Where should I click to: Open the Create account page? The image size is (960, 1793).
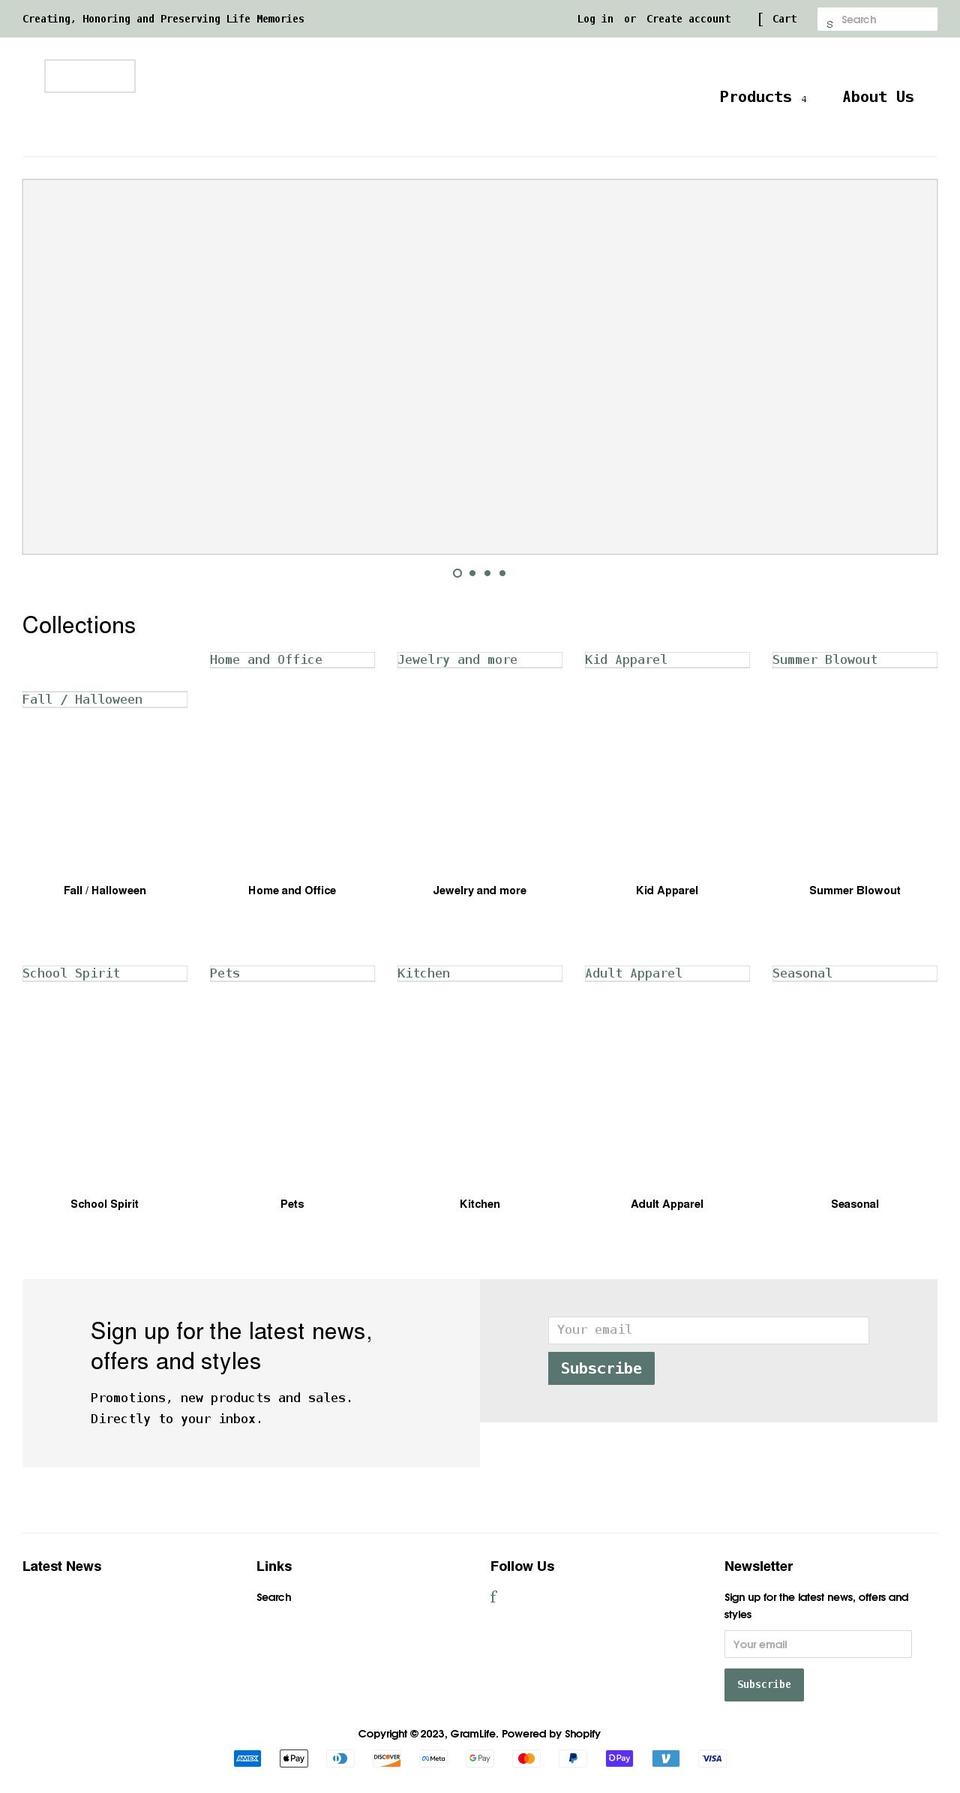(x=688, y=18)
